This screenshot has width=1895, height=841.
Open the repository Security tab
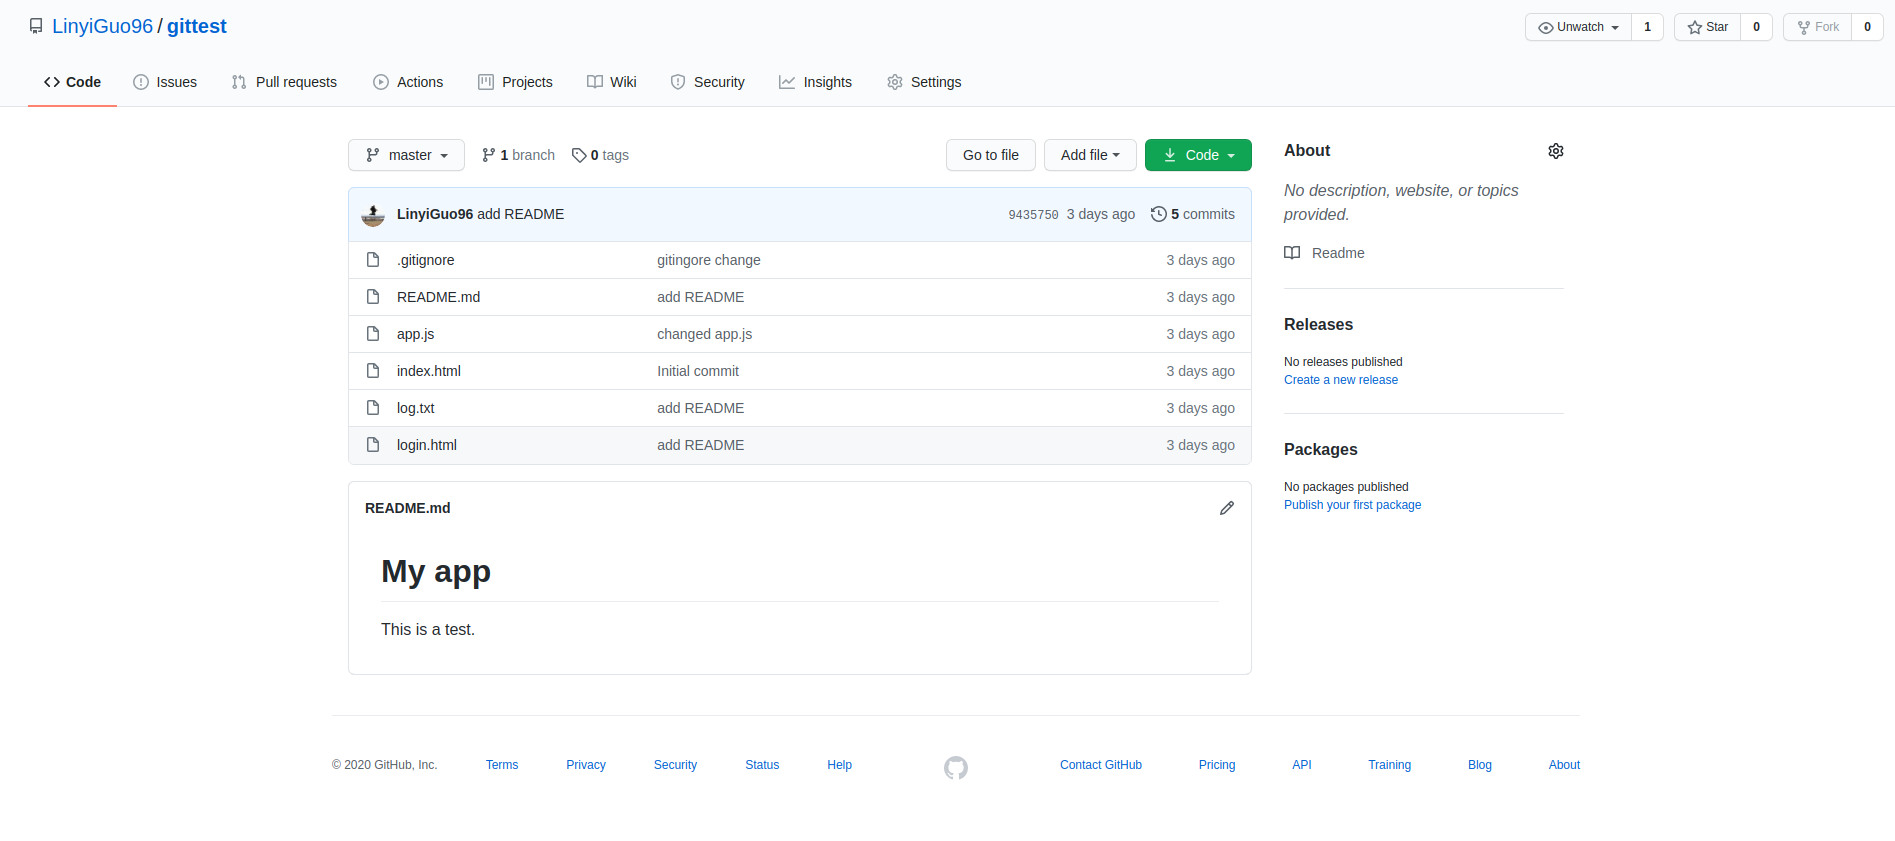(x=707, y=82)
